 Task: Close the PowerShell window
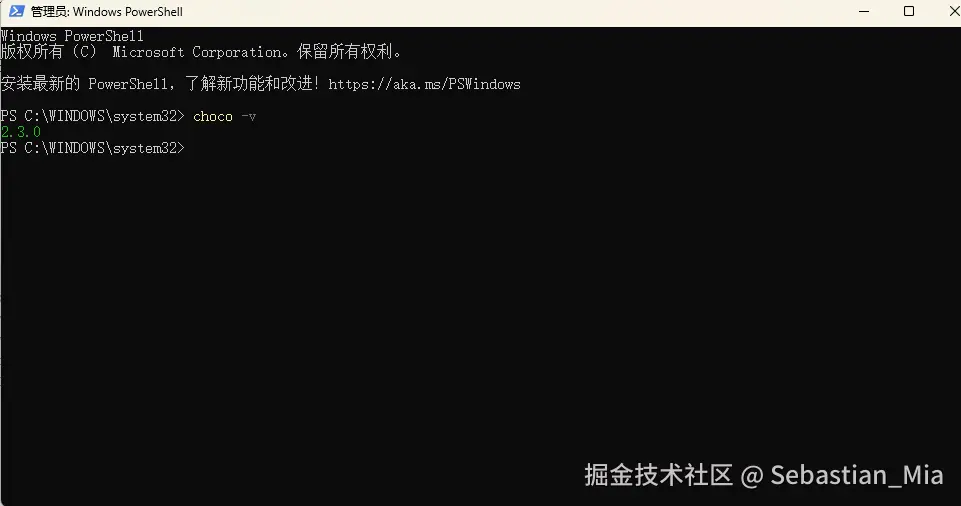click(x=954, y=12)
